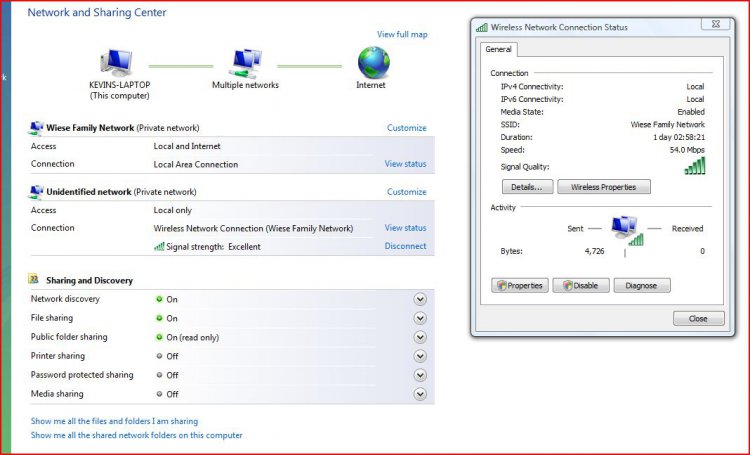The width and height of the screenshot is (750, 455).
Task: Click the signal strength bars icon
Action: coord(159,246)
